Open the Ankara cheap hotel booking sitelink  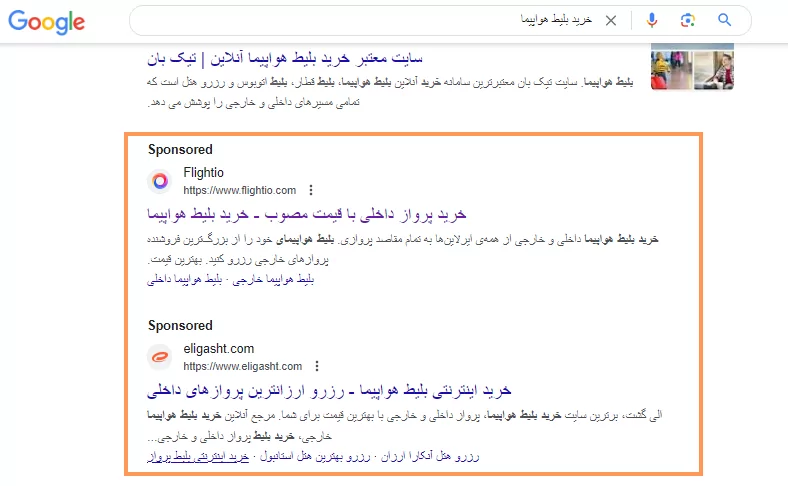click(430, 456)
